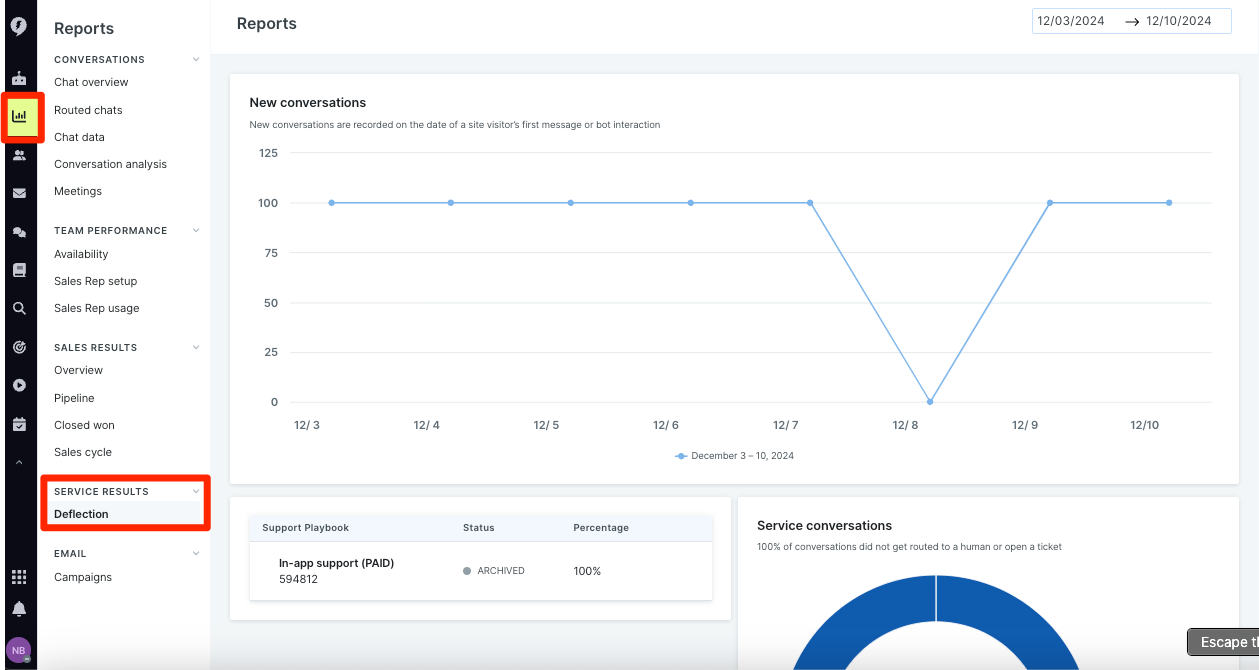Click the Status column header

pyautogui.click(x=478, y=527)
